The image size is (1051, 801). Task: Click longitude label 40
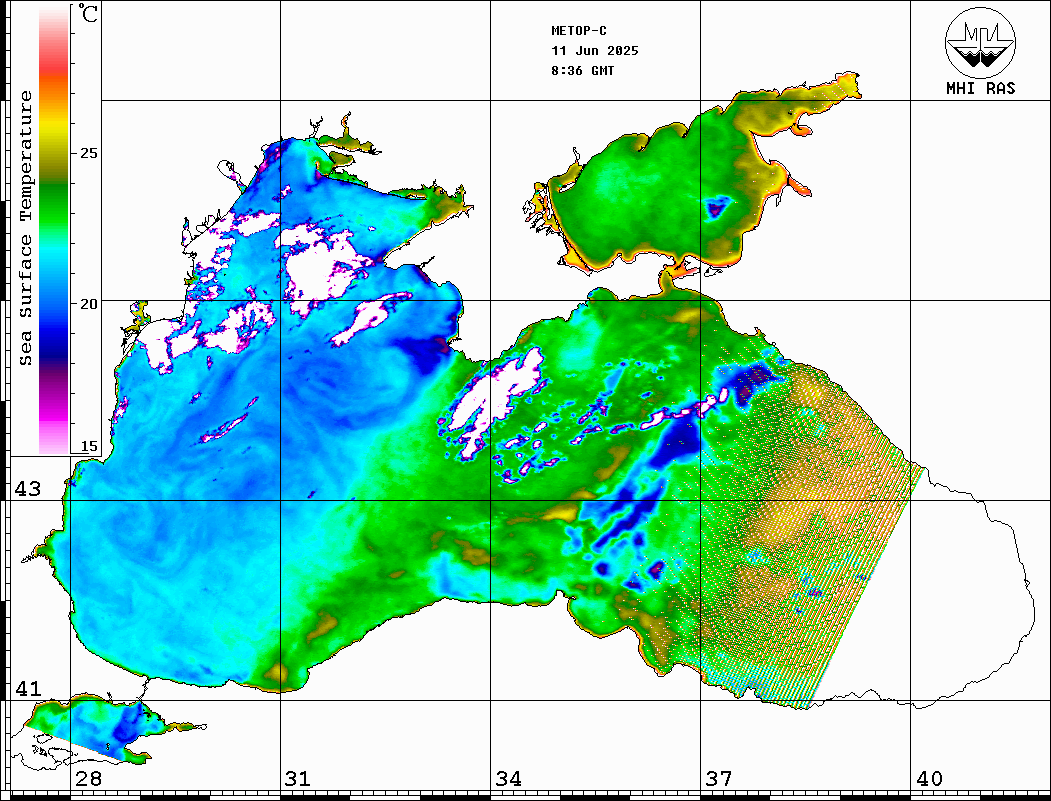pyautogui.click(x=929, y=779)
